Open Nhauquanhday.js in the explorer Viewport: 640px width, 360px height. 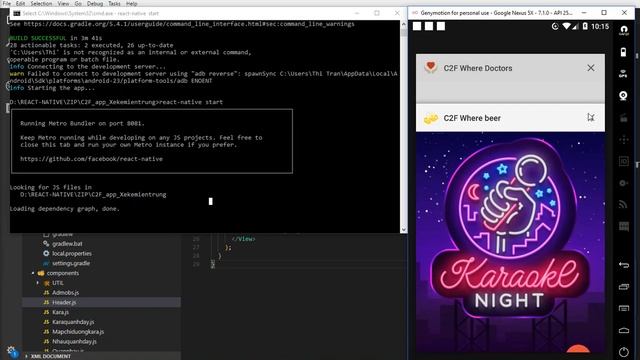click(x=74, y=342)
